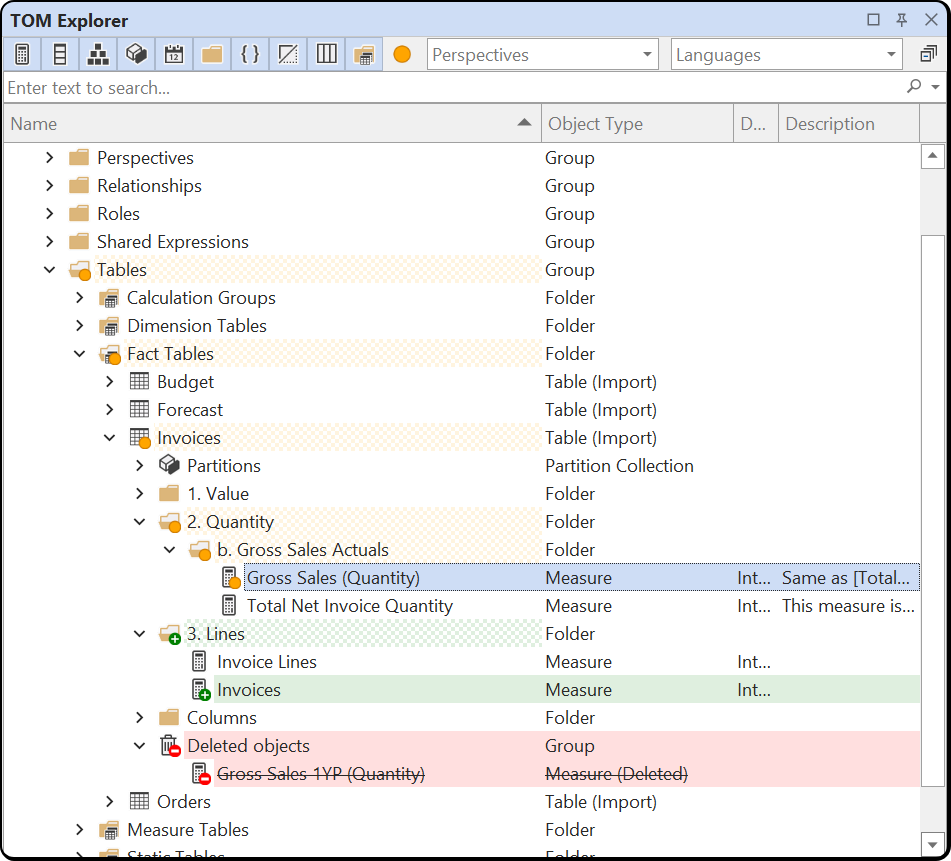
Task: Sort by the Name column header
Action: pyautogui.click(x=272, y=124)
